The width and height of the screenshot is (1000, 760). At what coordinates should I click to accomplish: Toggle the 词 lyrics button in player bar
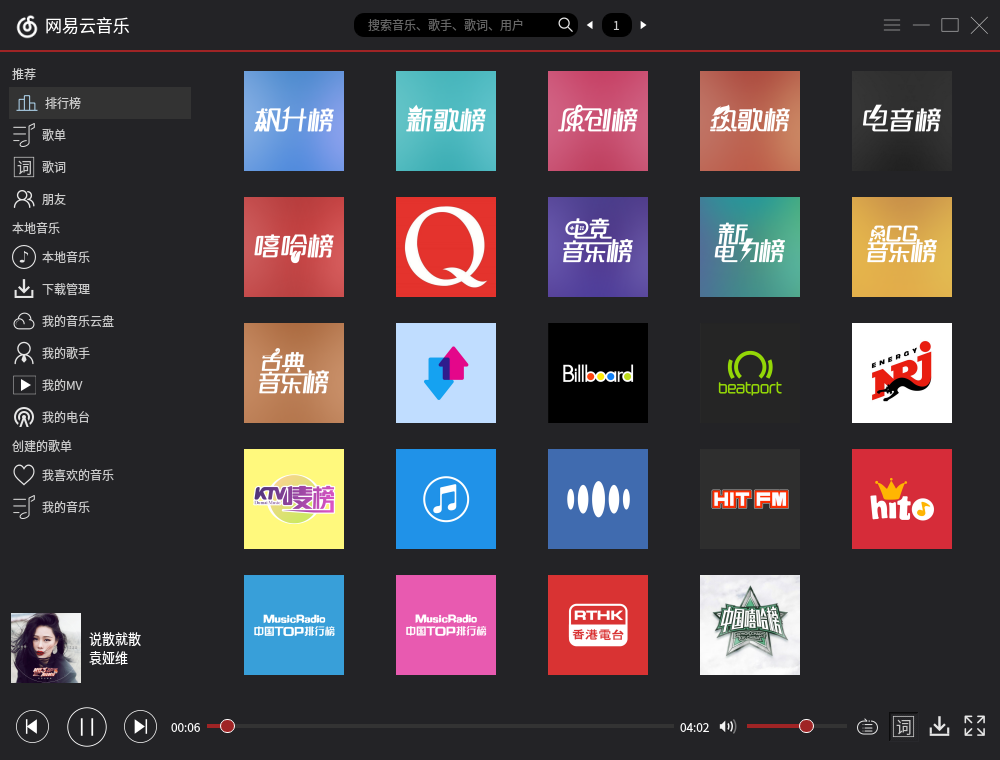(x=903, y=727)
